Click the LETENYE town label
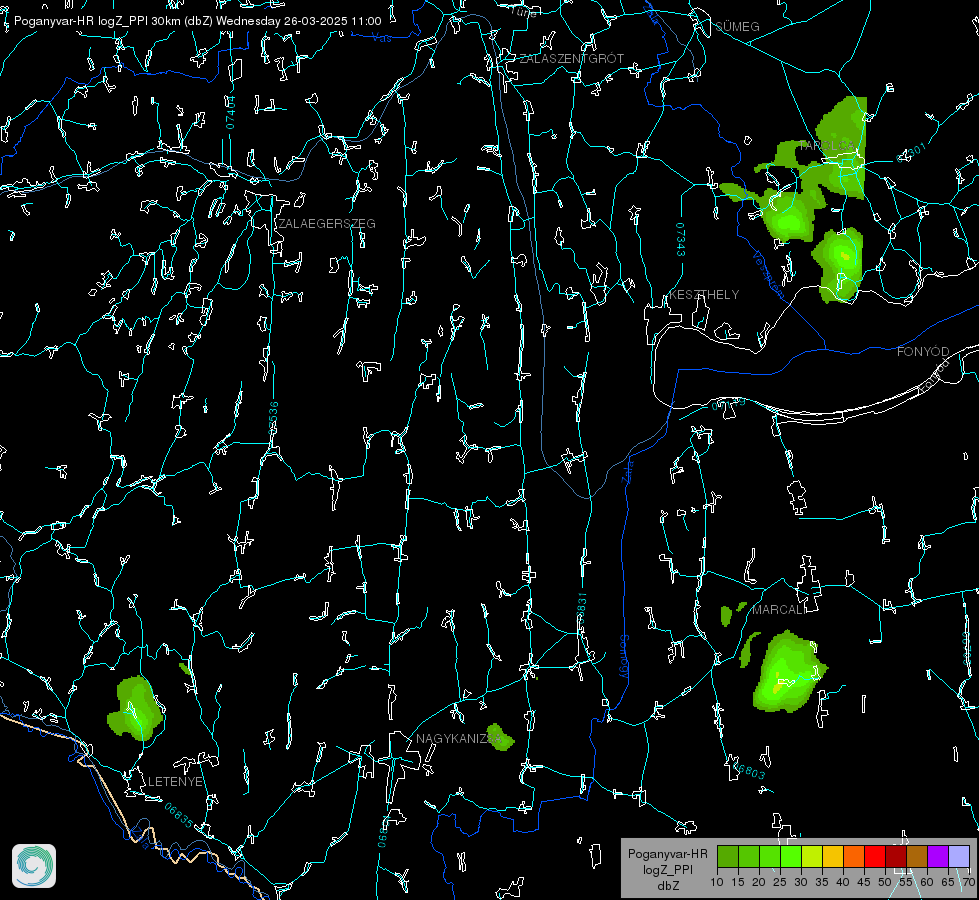The width and height of the screenshot is (979, 900). 175,782
